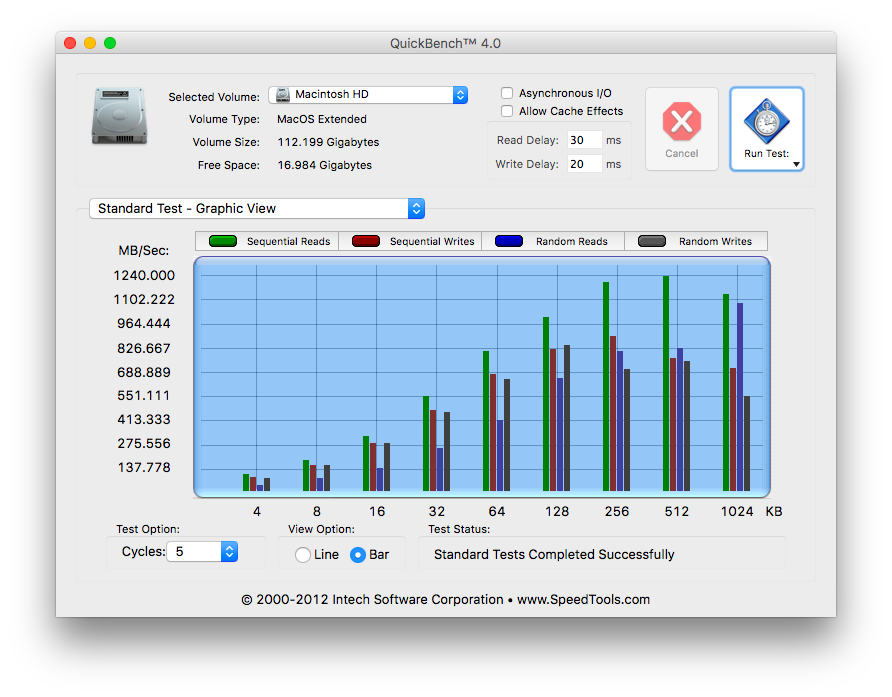Click the Random Writes legend label

pos(715,241)
